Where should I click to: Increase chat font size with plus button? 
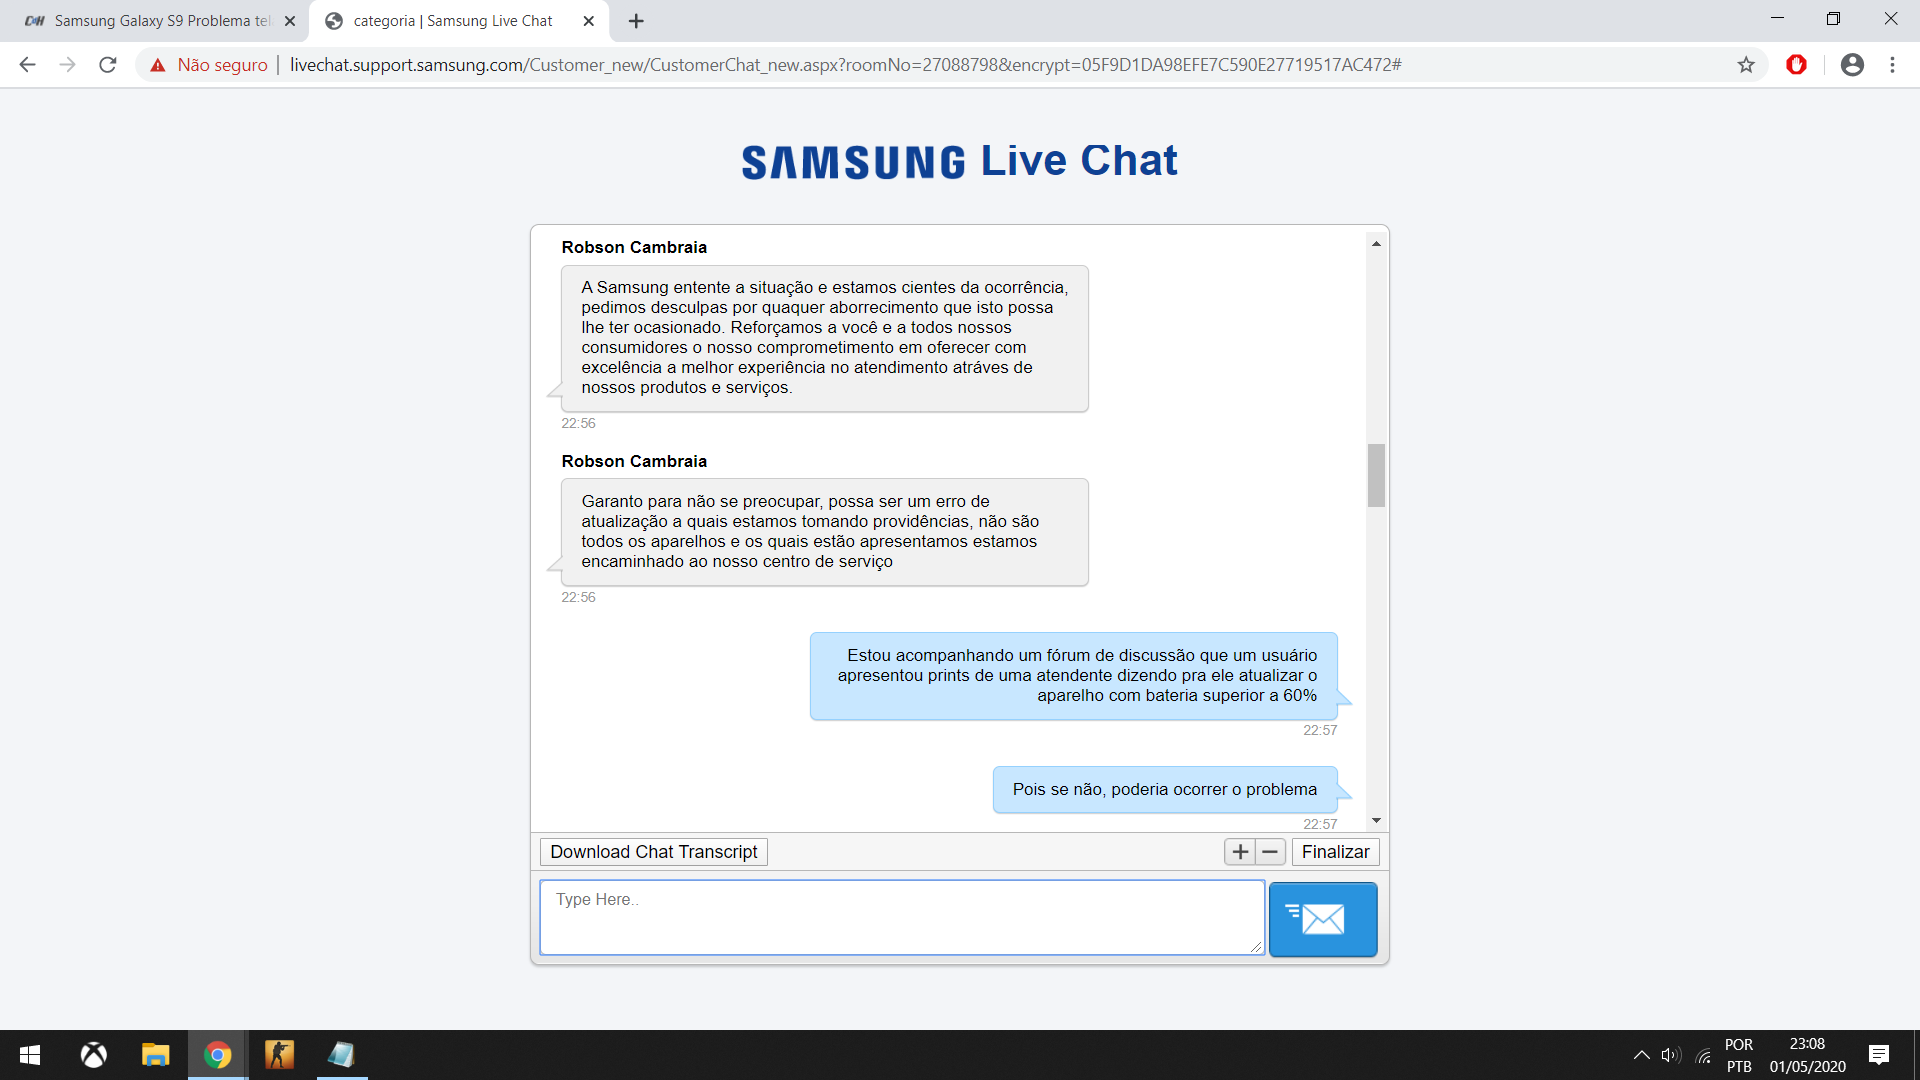click(x=1240, y=852)
